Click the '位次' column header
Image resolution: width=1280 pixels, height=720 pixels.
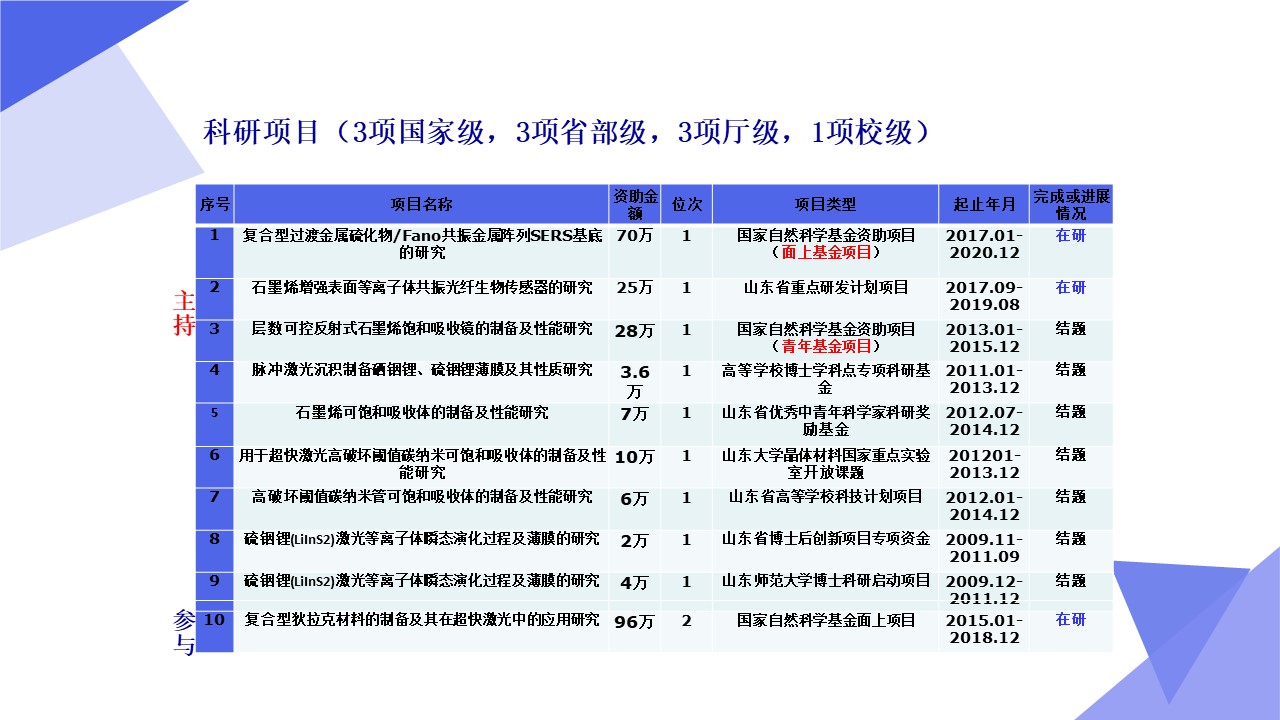pyautogui.click(x=686, y=204)
